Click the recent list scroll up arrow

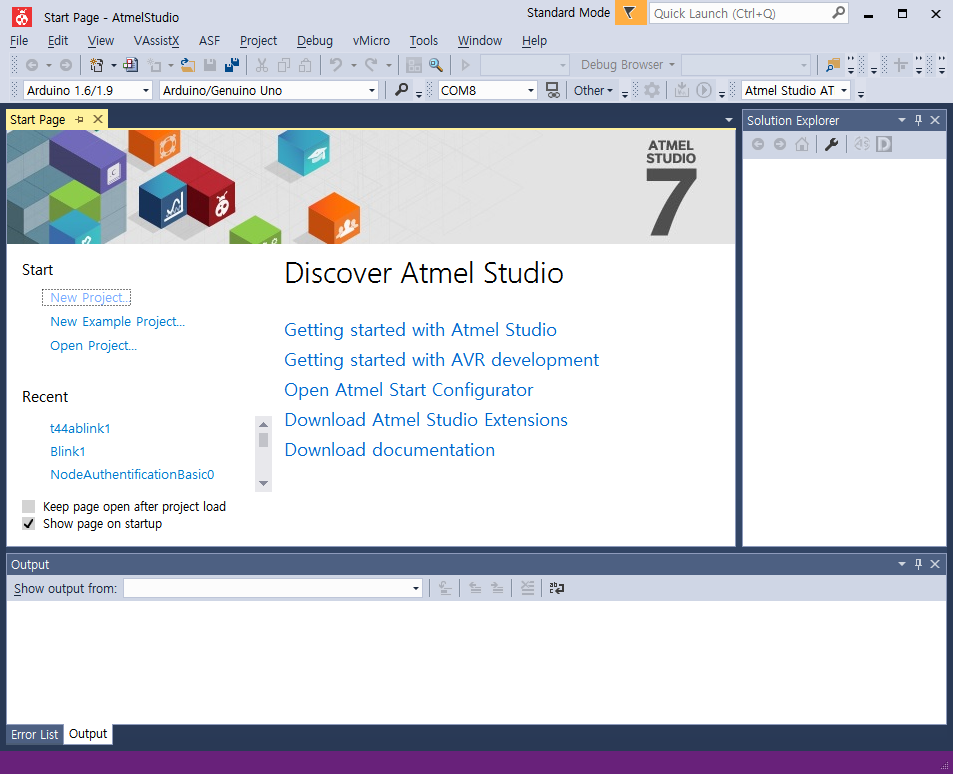(263, 424)
